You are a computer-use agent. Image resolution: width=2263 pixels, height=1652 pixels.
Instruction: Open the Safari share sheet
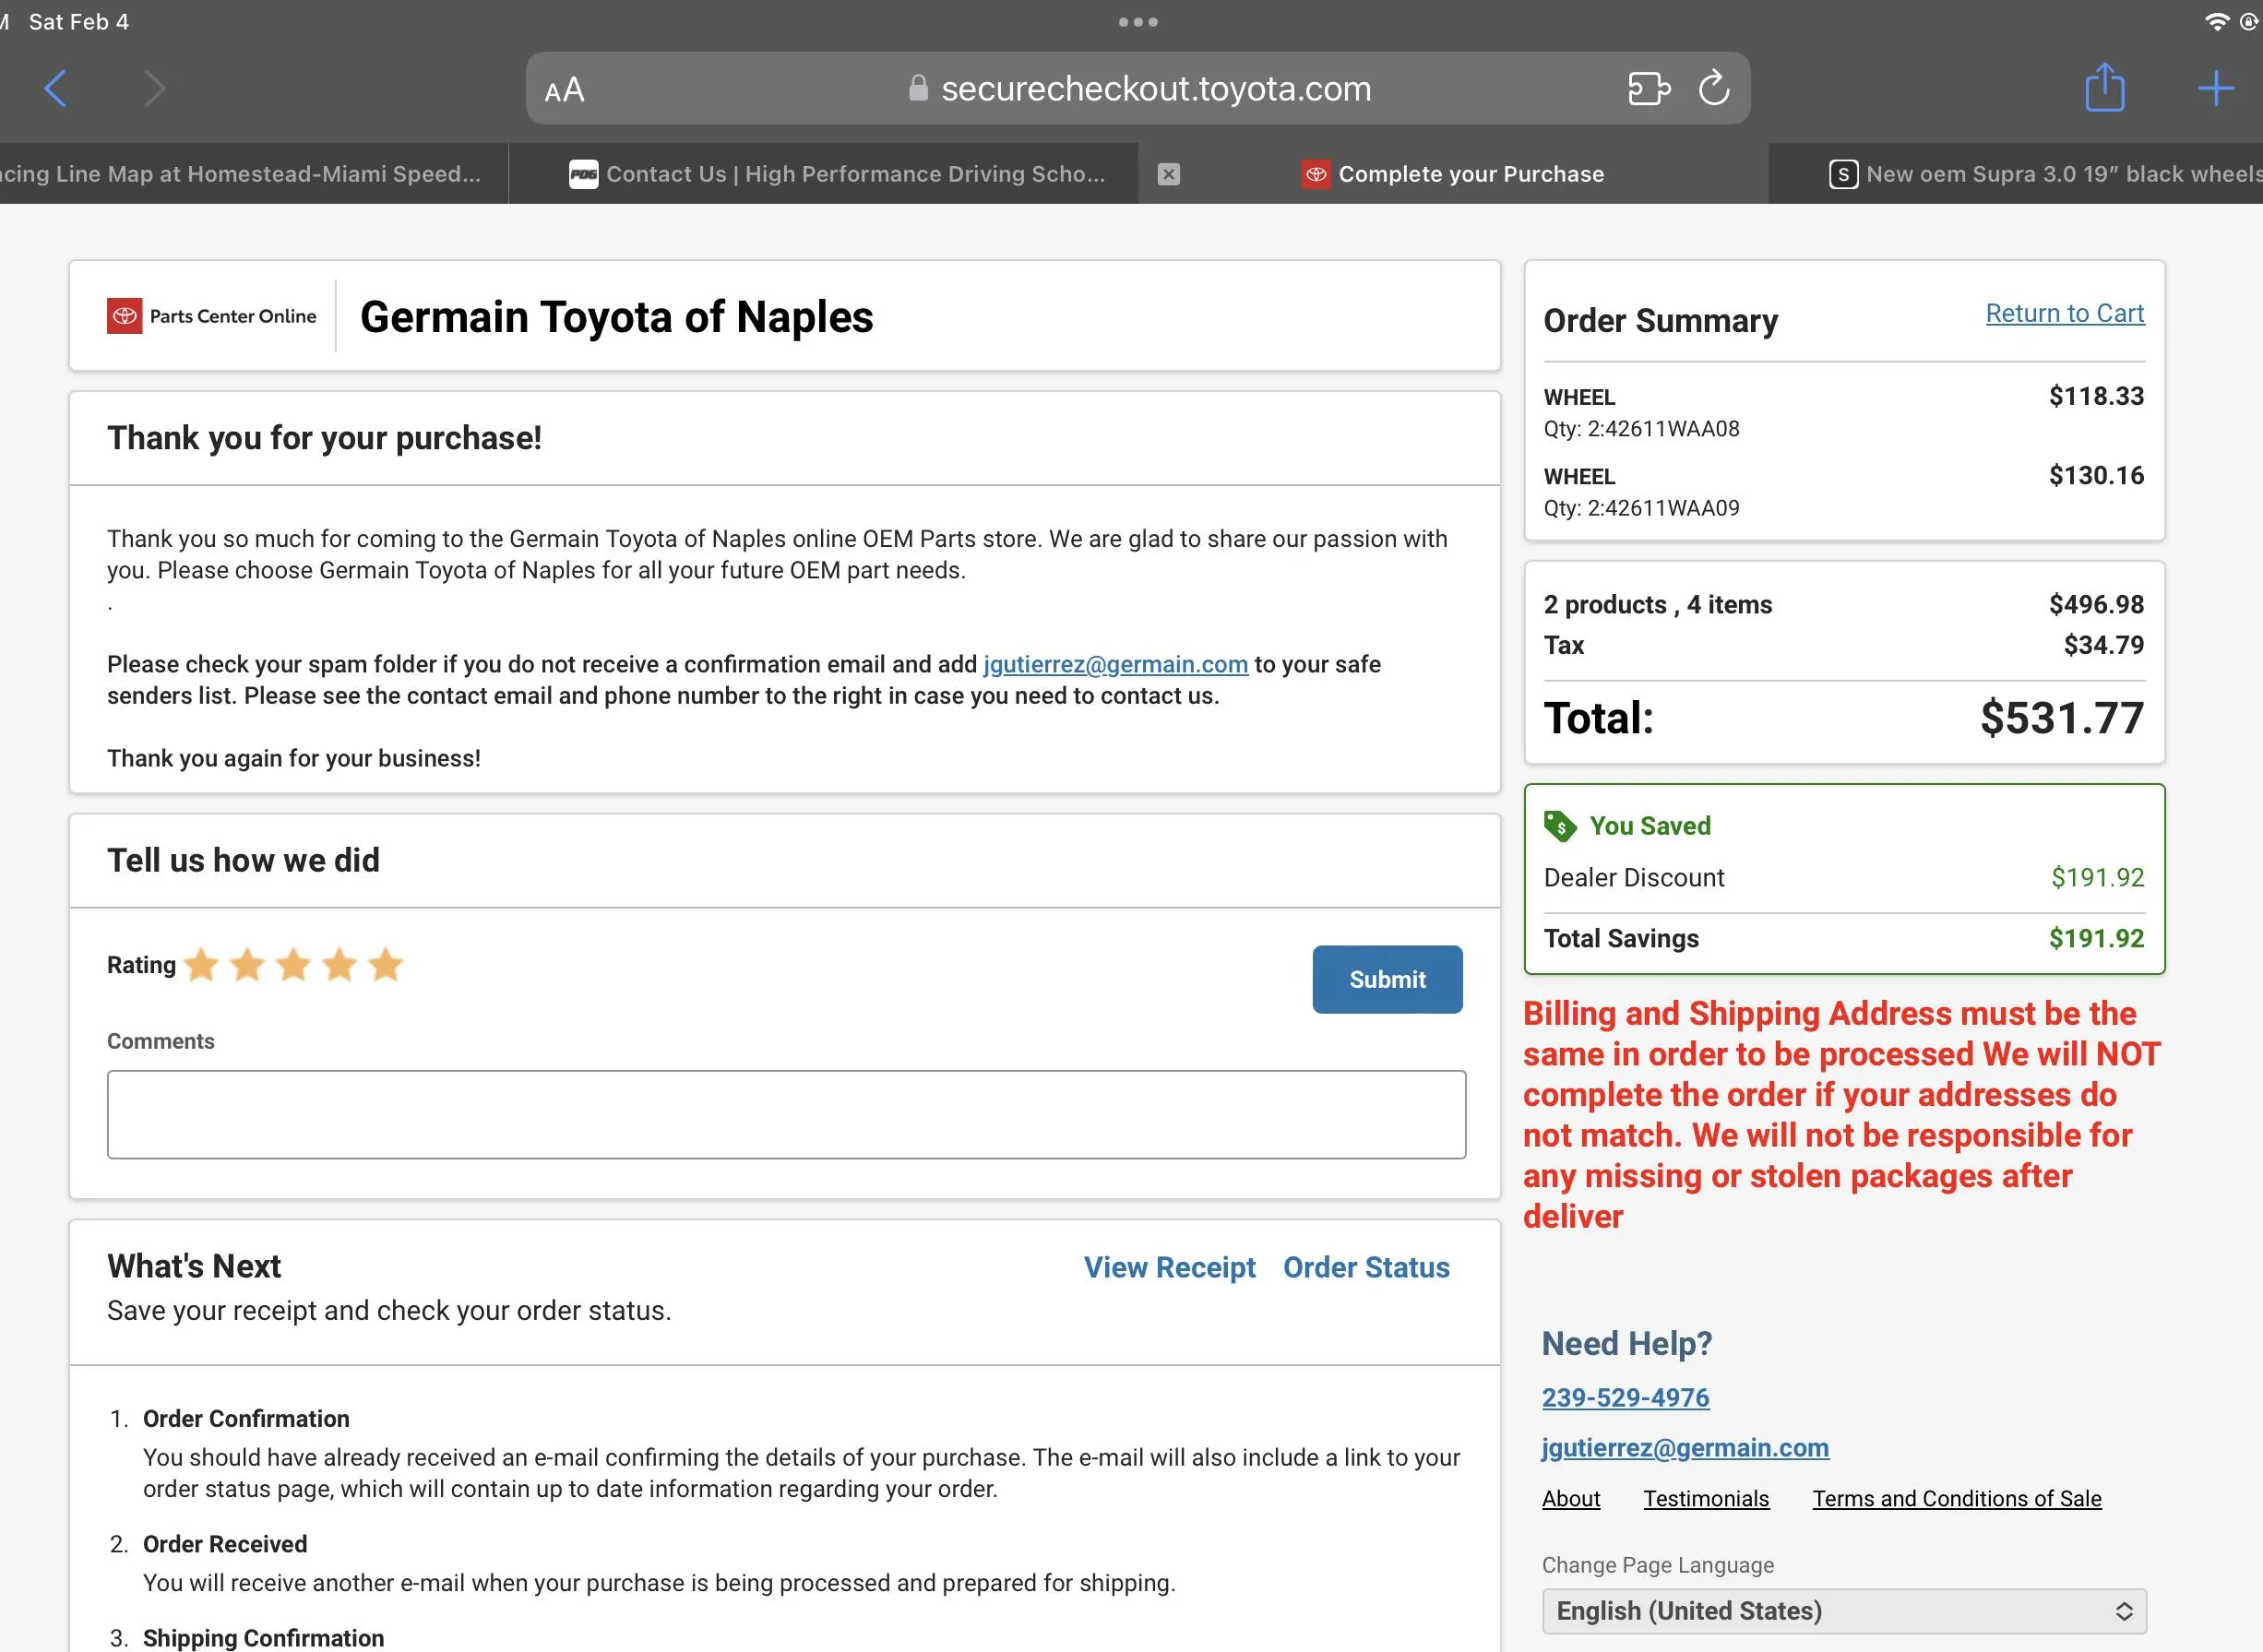point(2105,87)
